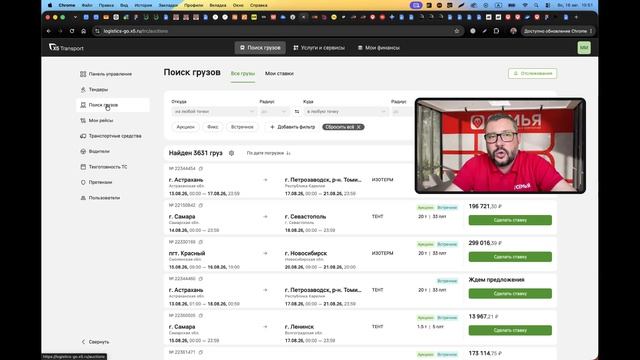Reload the page in Chrome
This screenshot has width=640, height=360.
pos(72,31)
